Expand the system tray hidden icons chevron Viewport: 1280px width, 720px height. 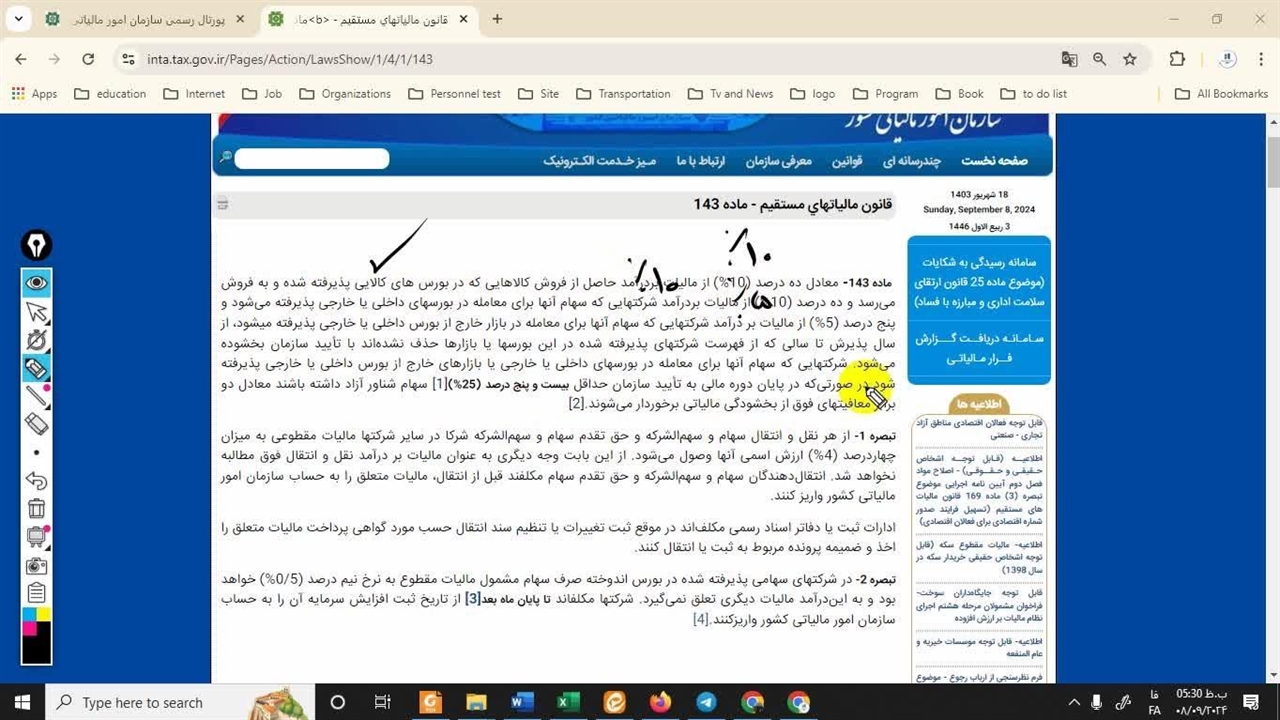(x=1074, y=702)
